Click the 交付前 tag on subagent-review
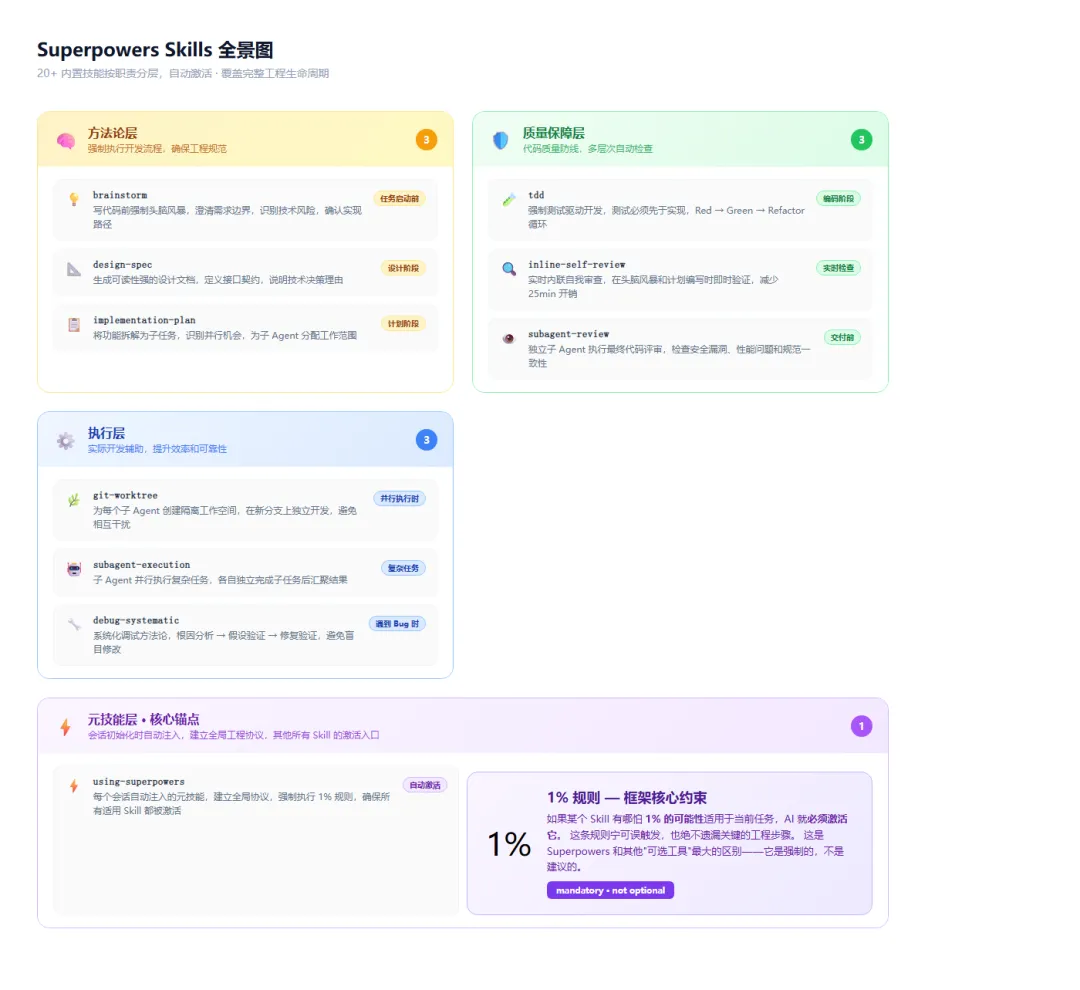Image resolution: width=1080 pixels, height=990 pixels. [x=842, y=338]
